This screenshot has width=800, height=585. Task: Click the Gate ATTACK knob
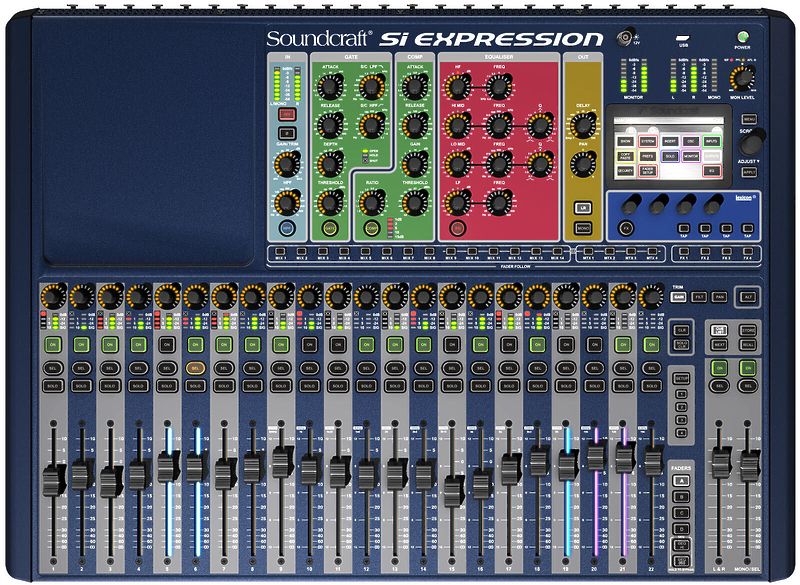[x=330, y=86]
